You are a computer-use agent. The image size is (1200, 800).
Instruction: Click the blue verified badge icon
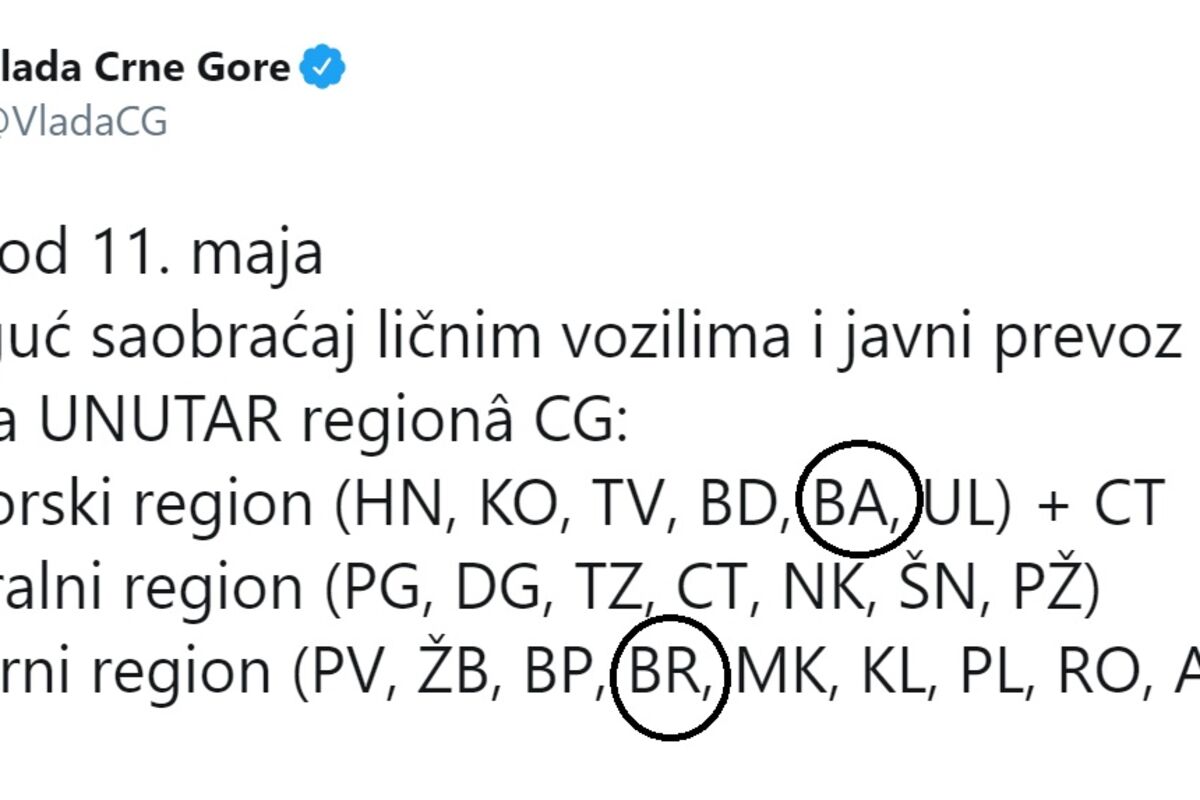tap(324, 67)
